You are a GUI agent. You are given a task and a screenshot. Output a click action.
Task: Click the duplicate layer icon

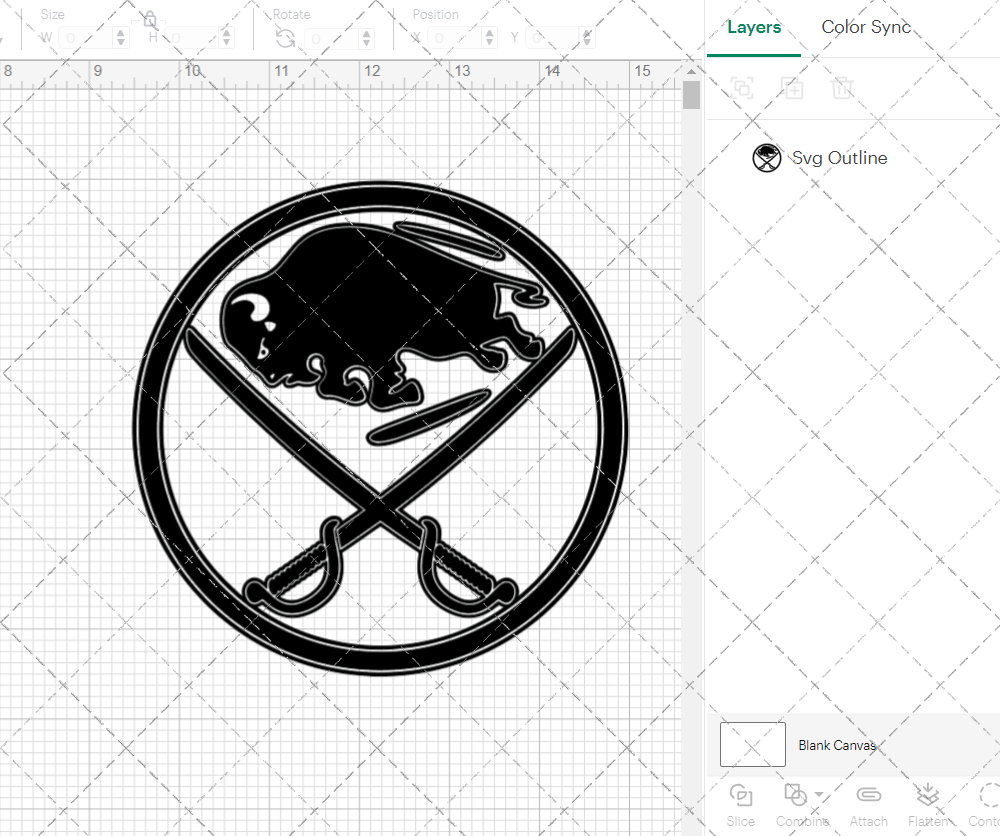(x=742, y=88)
